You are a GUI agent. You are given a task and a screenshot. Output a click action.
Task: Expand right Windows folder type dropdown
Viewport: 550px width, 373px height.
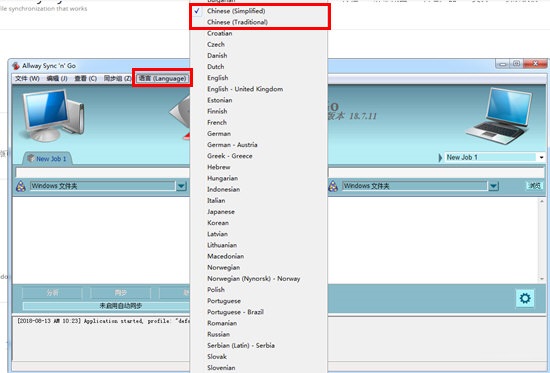[x=493, y=186]
